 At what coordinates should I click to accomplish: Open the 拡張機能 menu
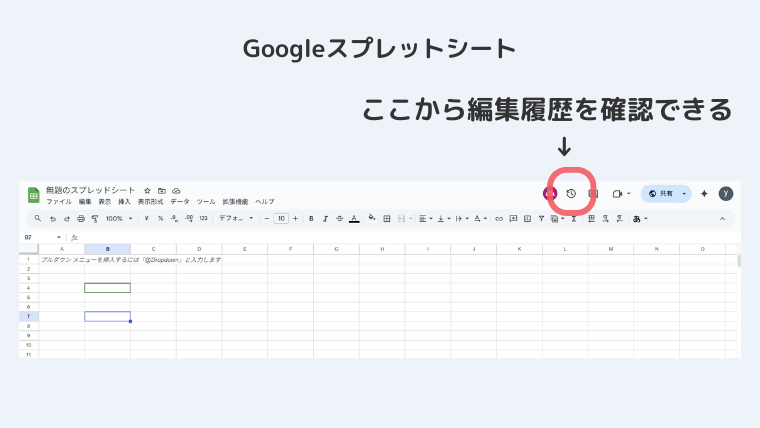[x=235, y=202]
